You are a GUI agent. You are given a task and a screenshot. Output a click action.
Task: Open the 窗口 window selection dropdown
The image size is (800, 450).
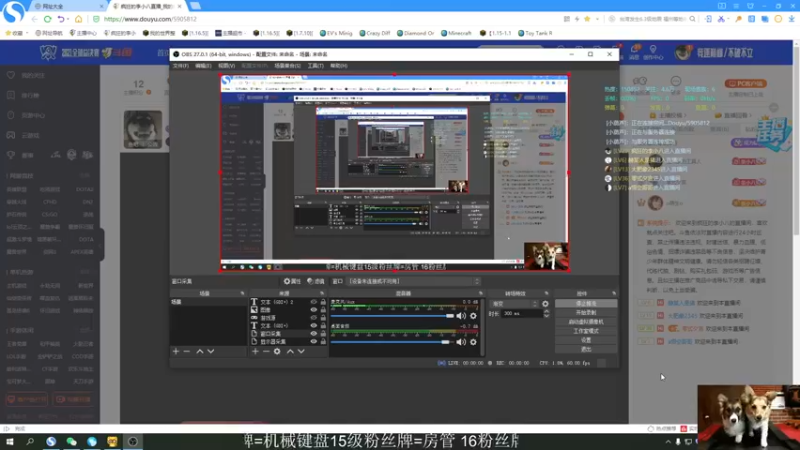click(x=414, y=281)
